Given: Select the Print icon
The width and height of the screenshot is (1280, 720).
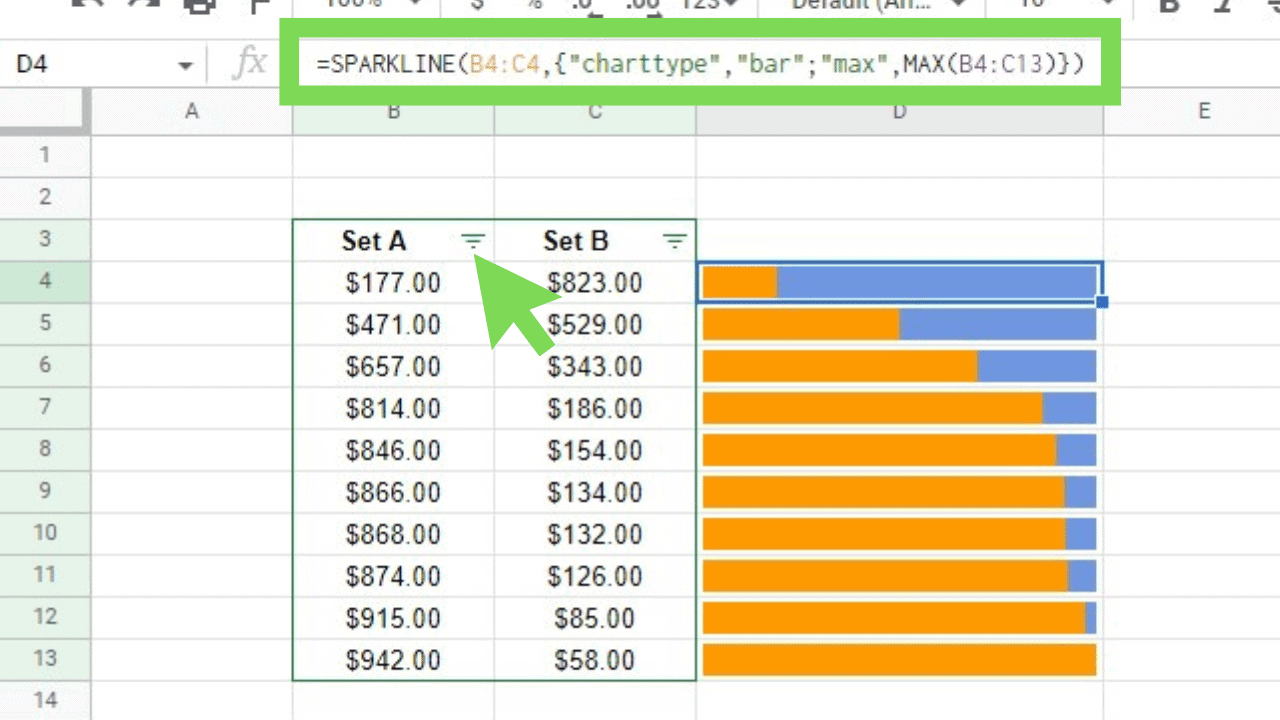Looking at the screenshot, I should [199, 5].
